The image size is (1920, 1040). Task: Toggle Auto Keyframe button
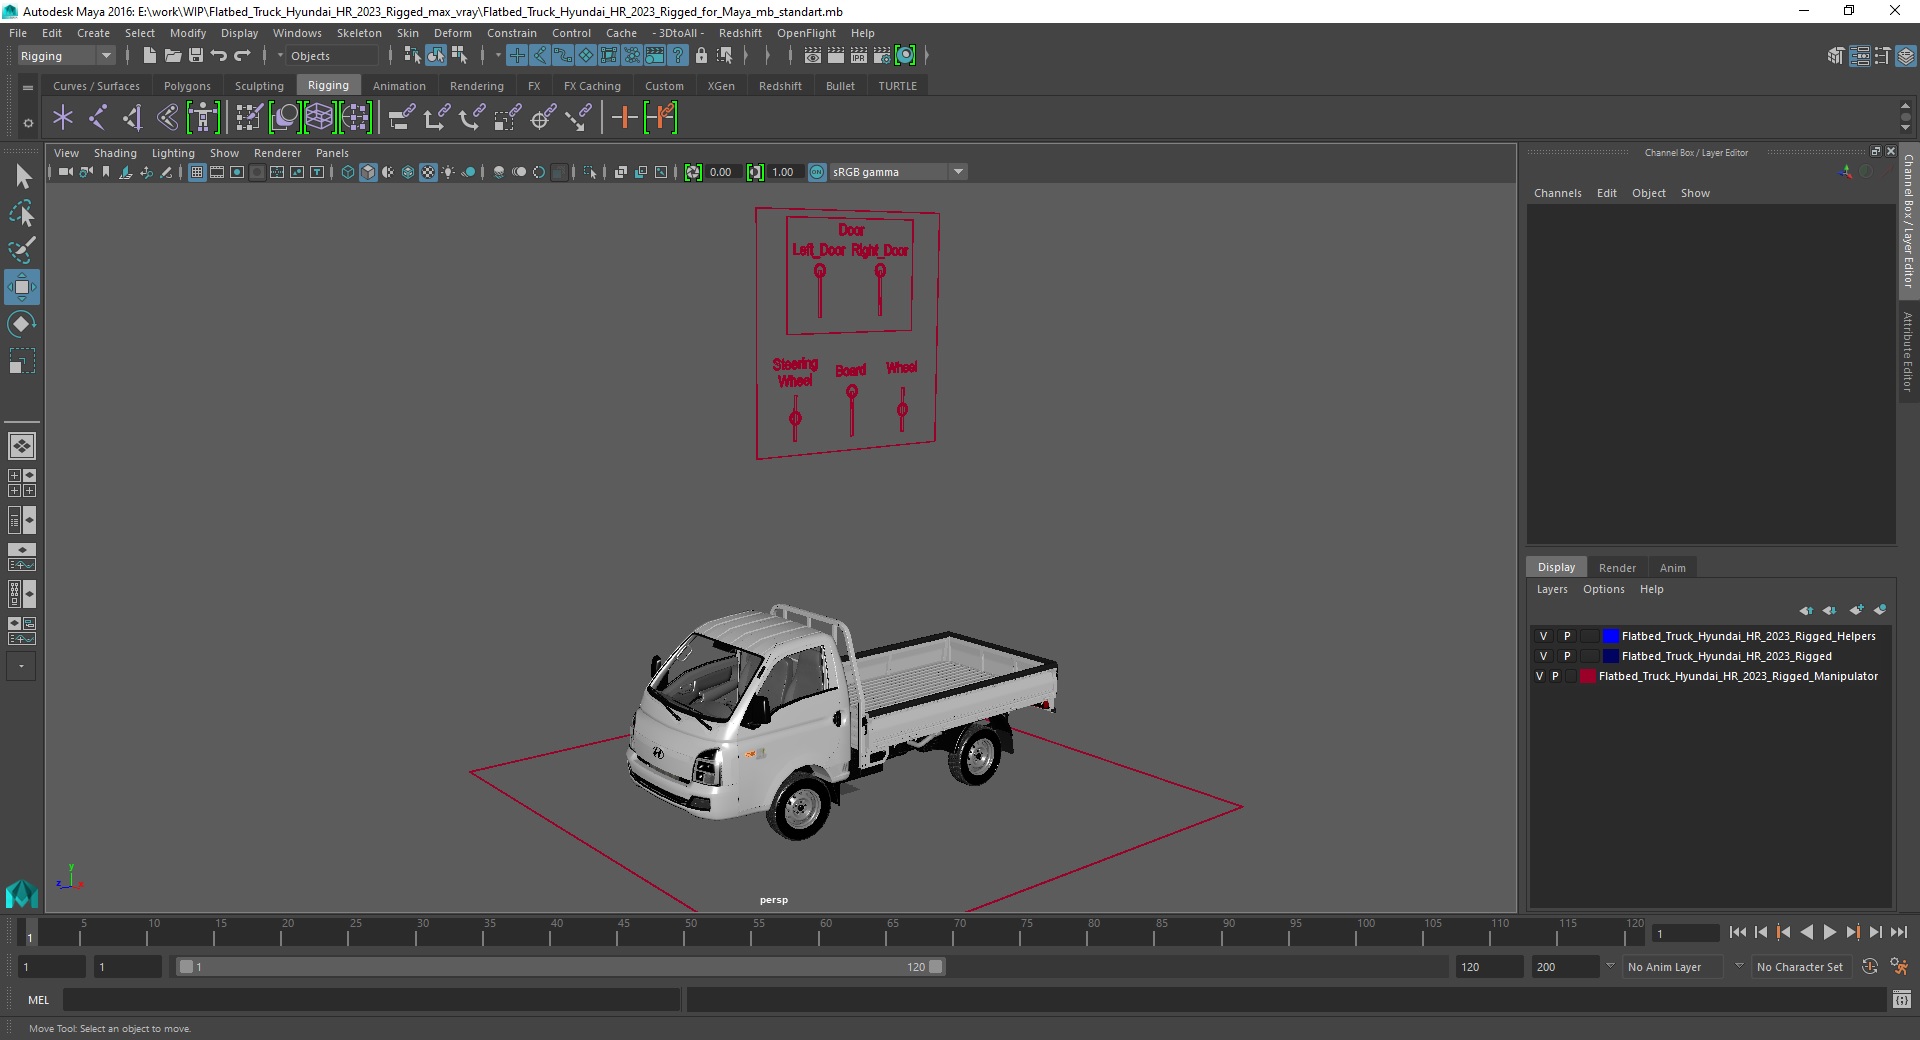tap(1870, 967)
